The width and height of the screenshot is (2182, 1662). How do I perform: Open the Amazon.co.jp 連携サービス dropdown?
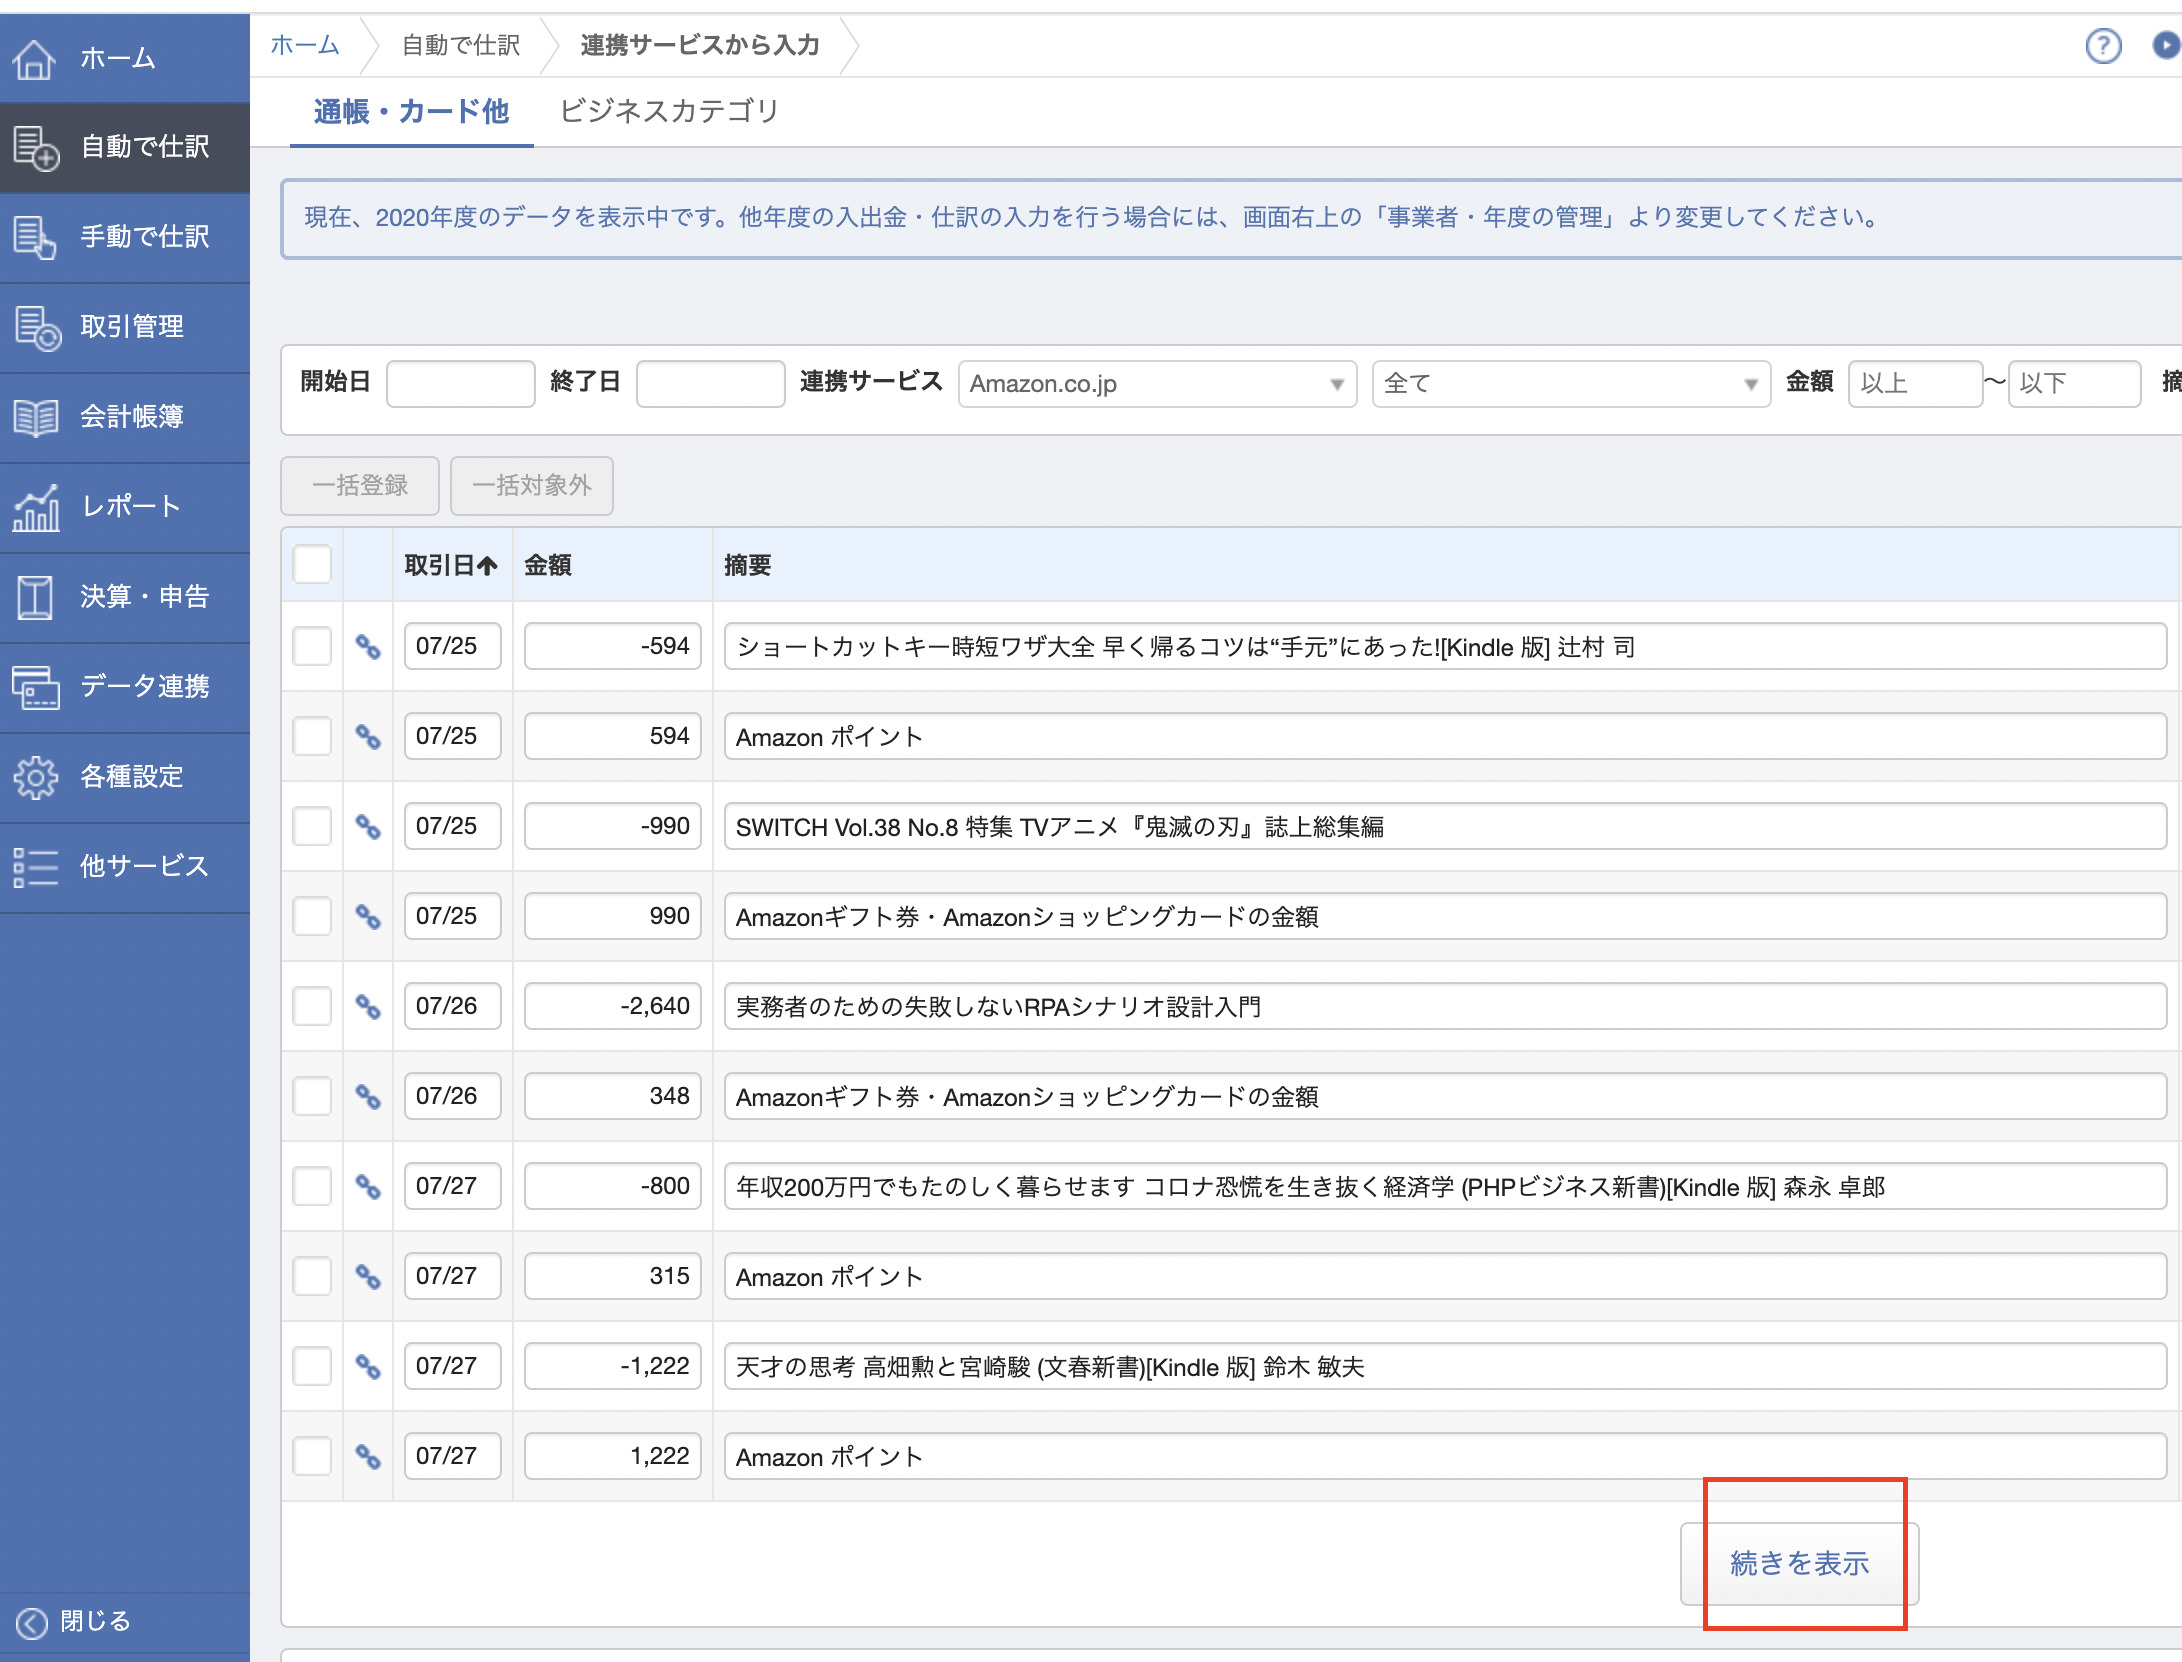coord(1157,384)
